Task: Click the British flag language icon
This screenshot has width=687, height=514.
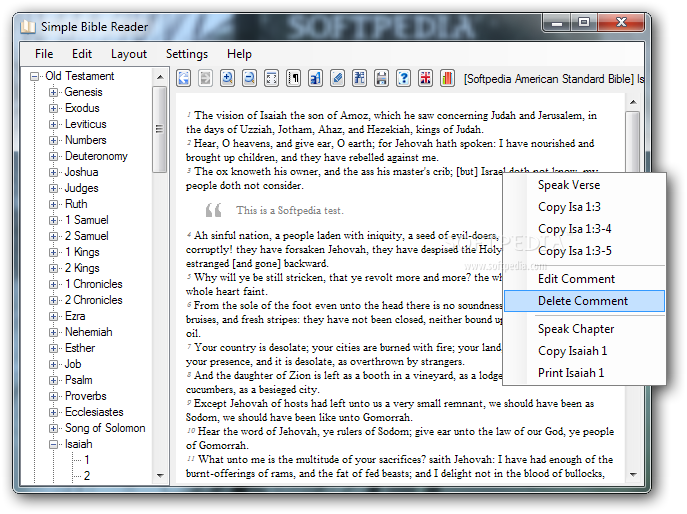Action: click(x=425, y=78)
